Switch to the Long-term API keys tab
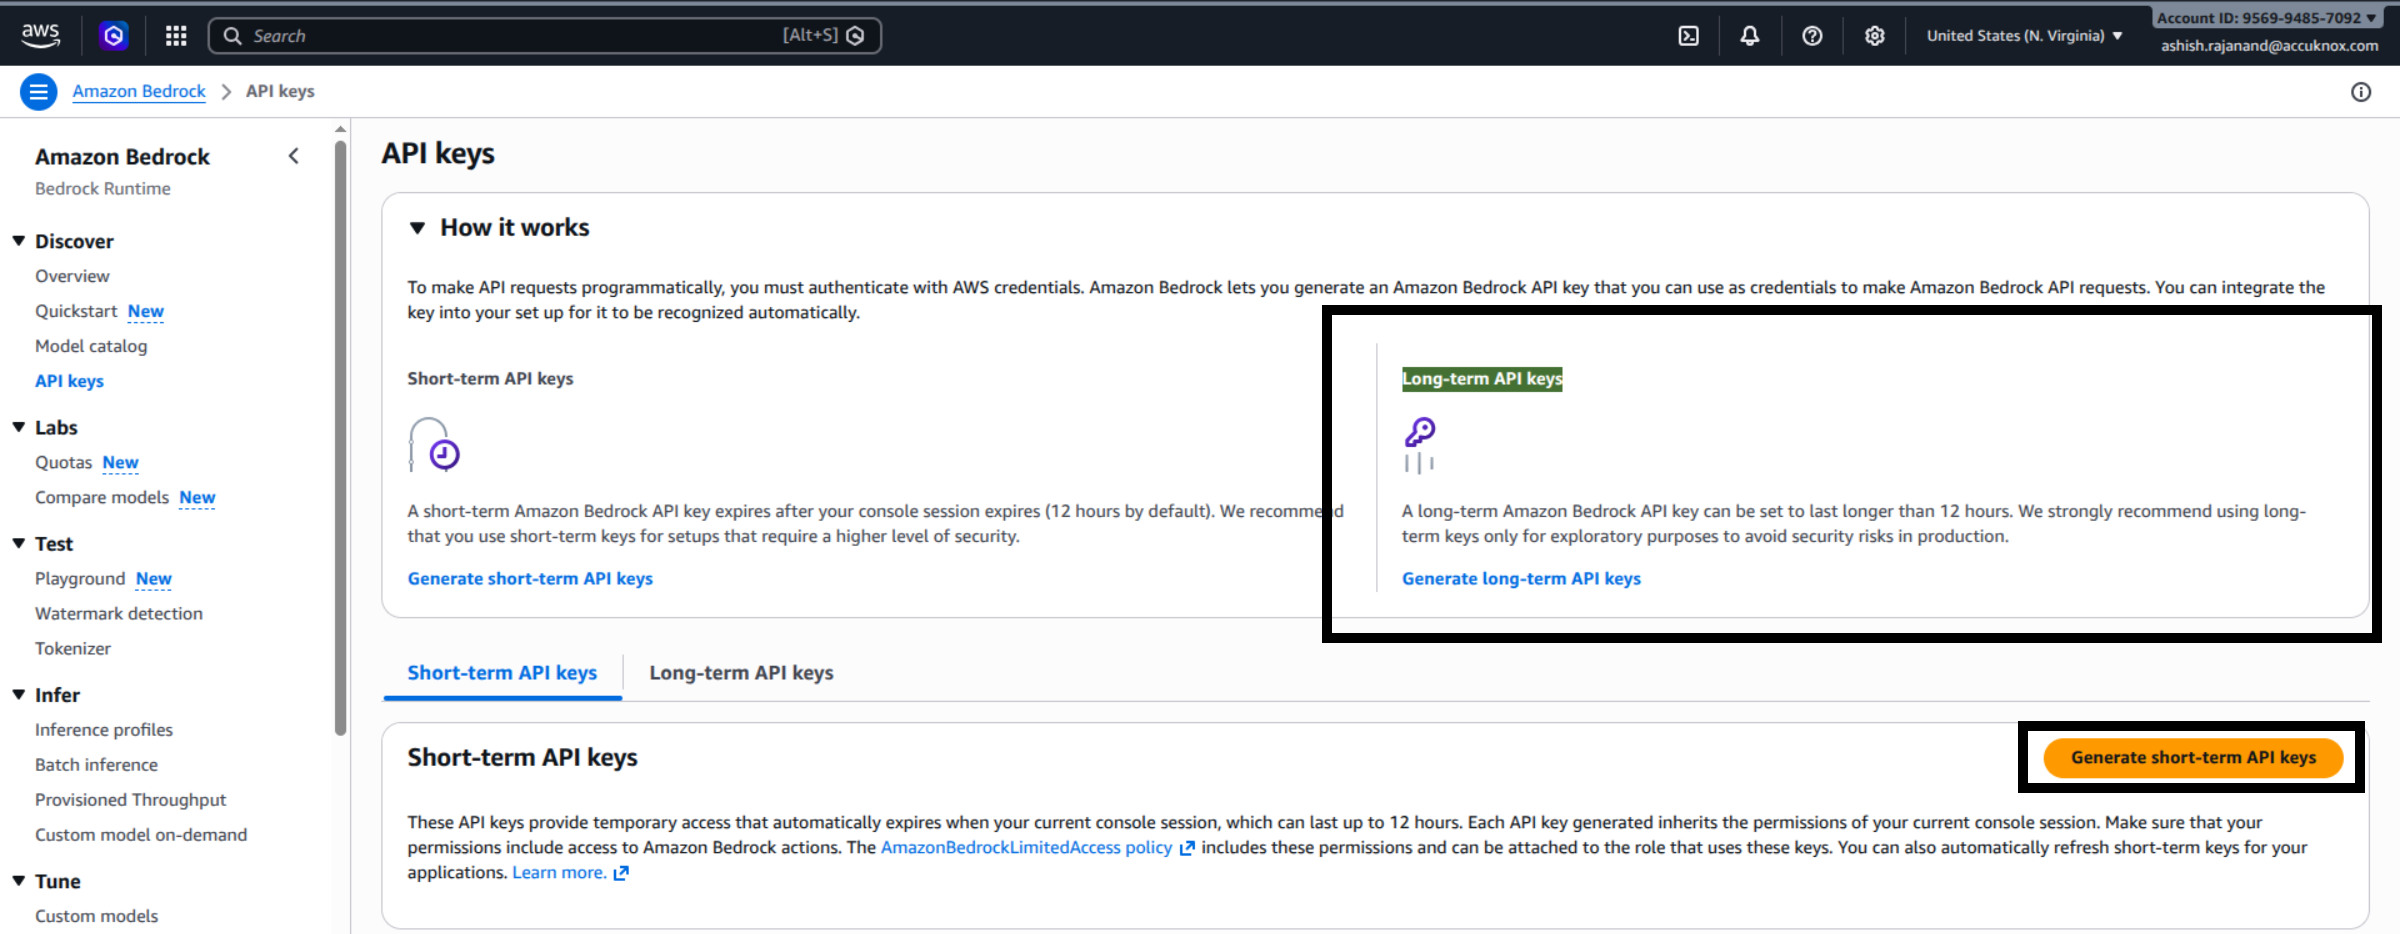 tap(741, 673)
